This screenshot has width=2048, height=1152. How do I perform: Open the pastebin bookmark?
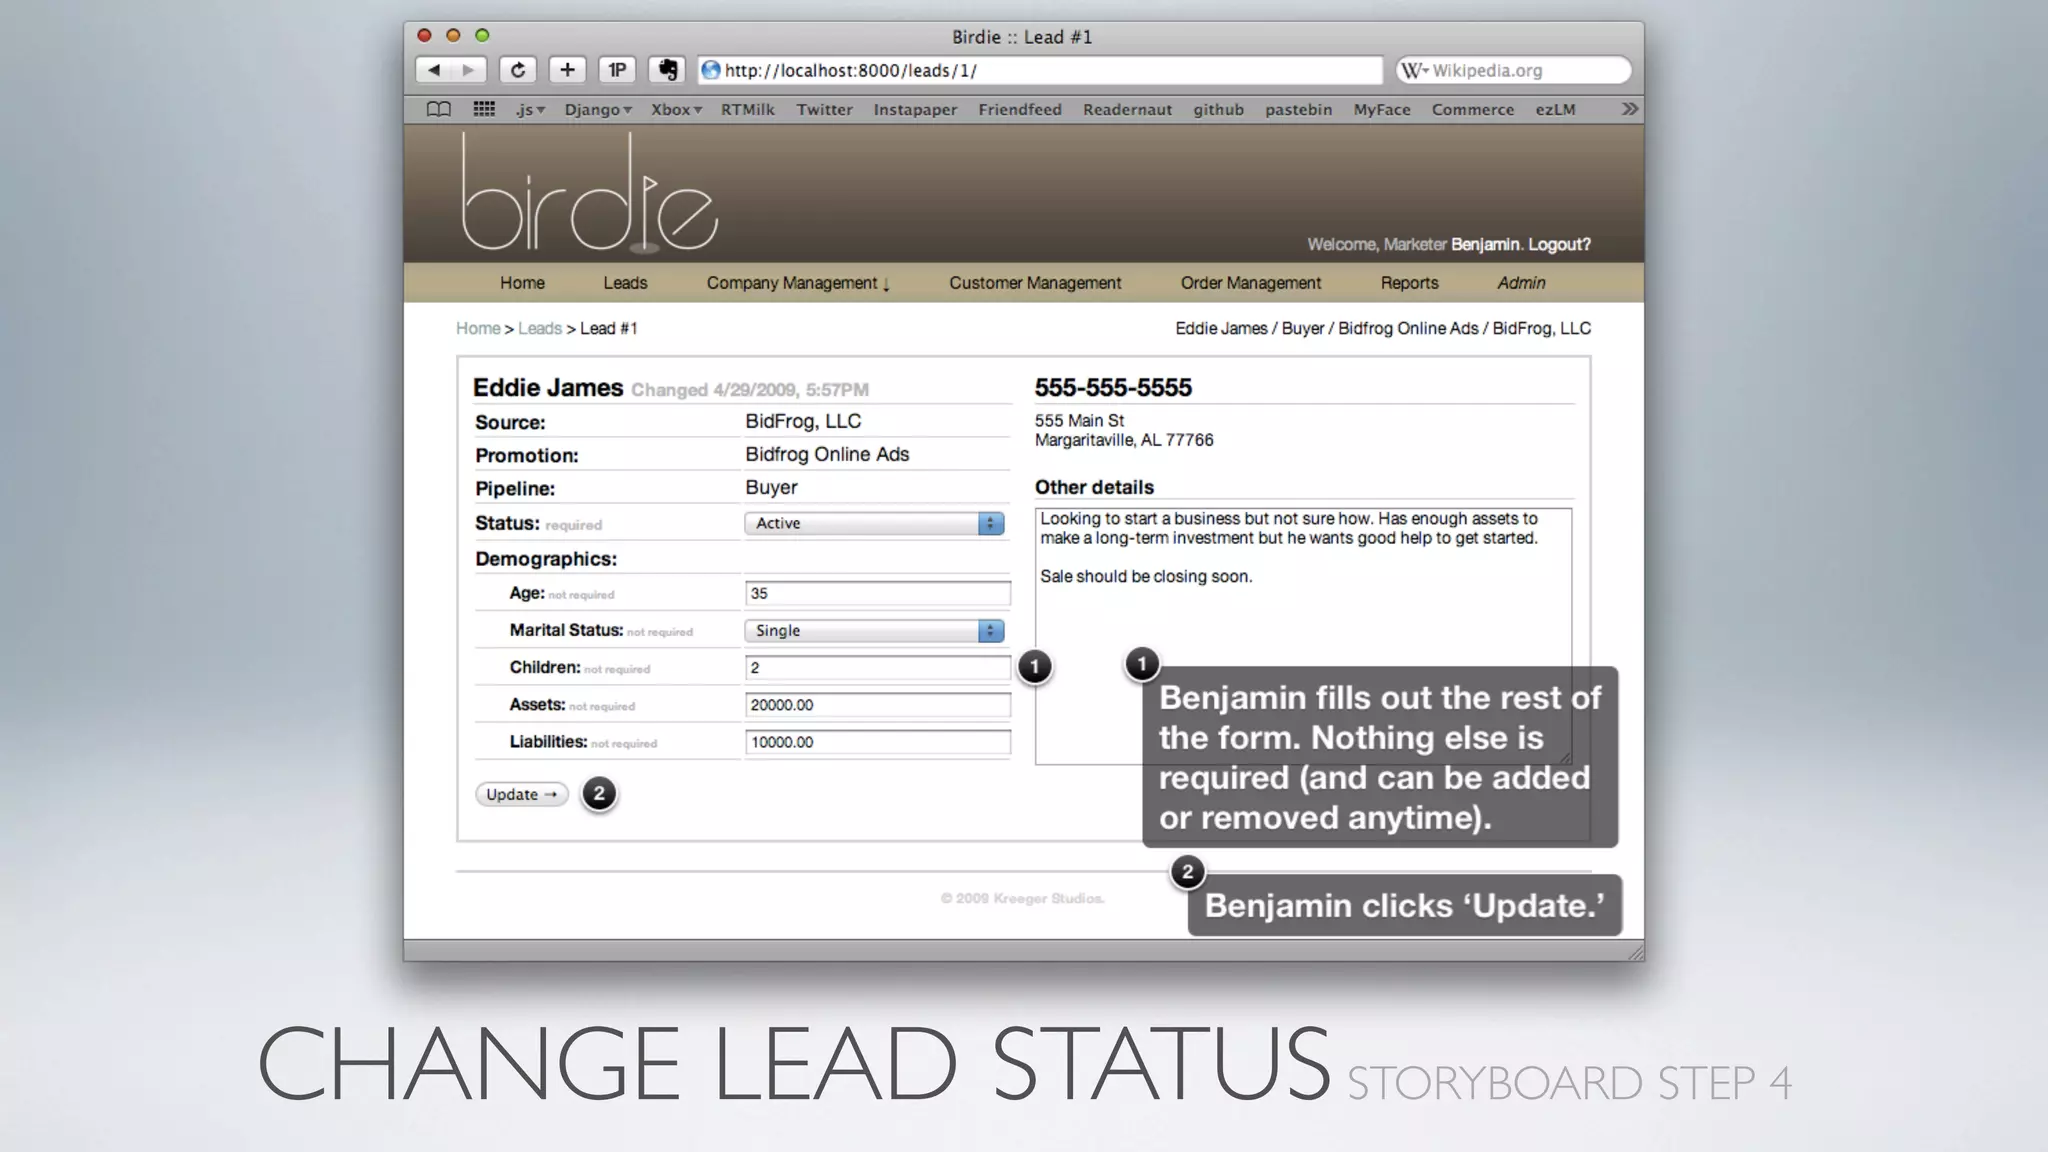tap(1298, 110)
